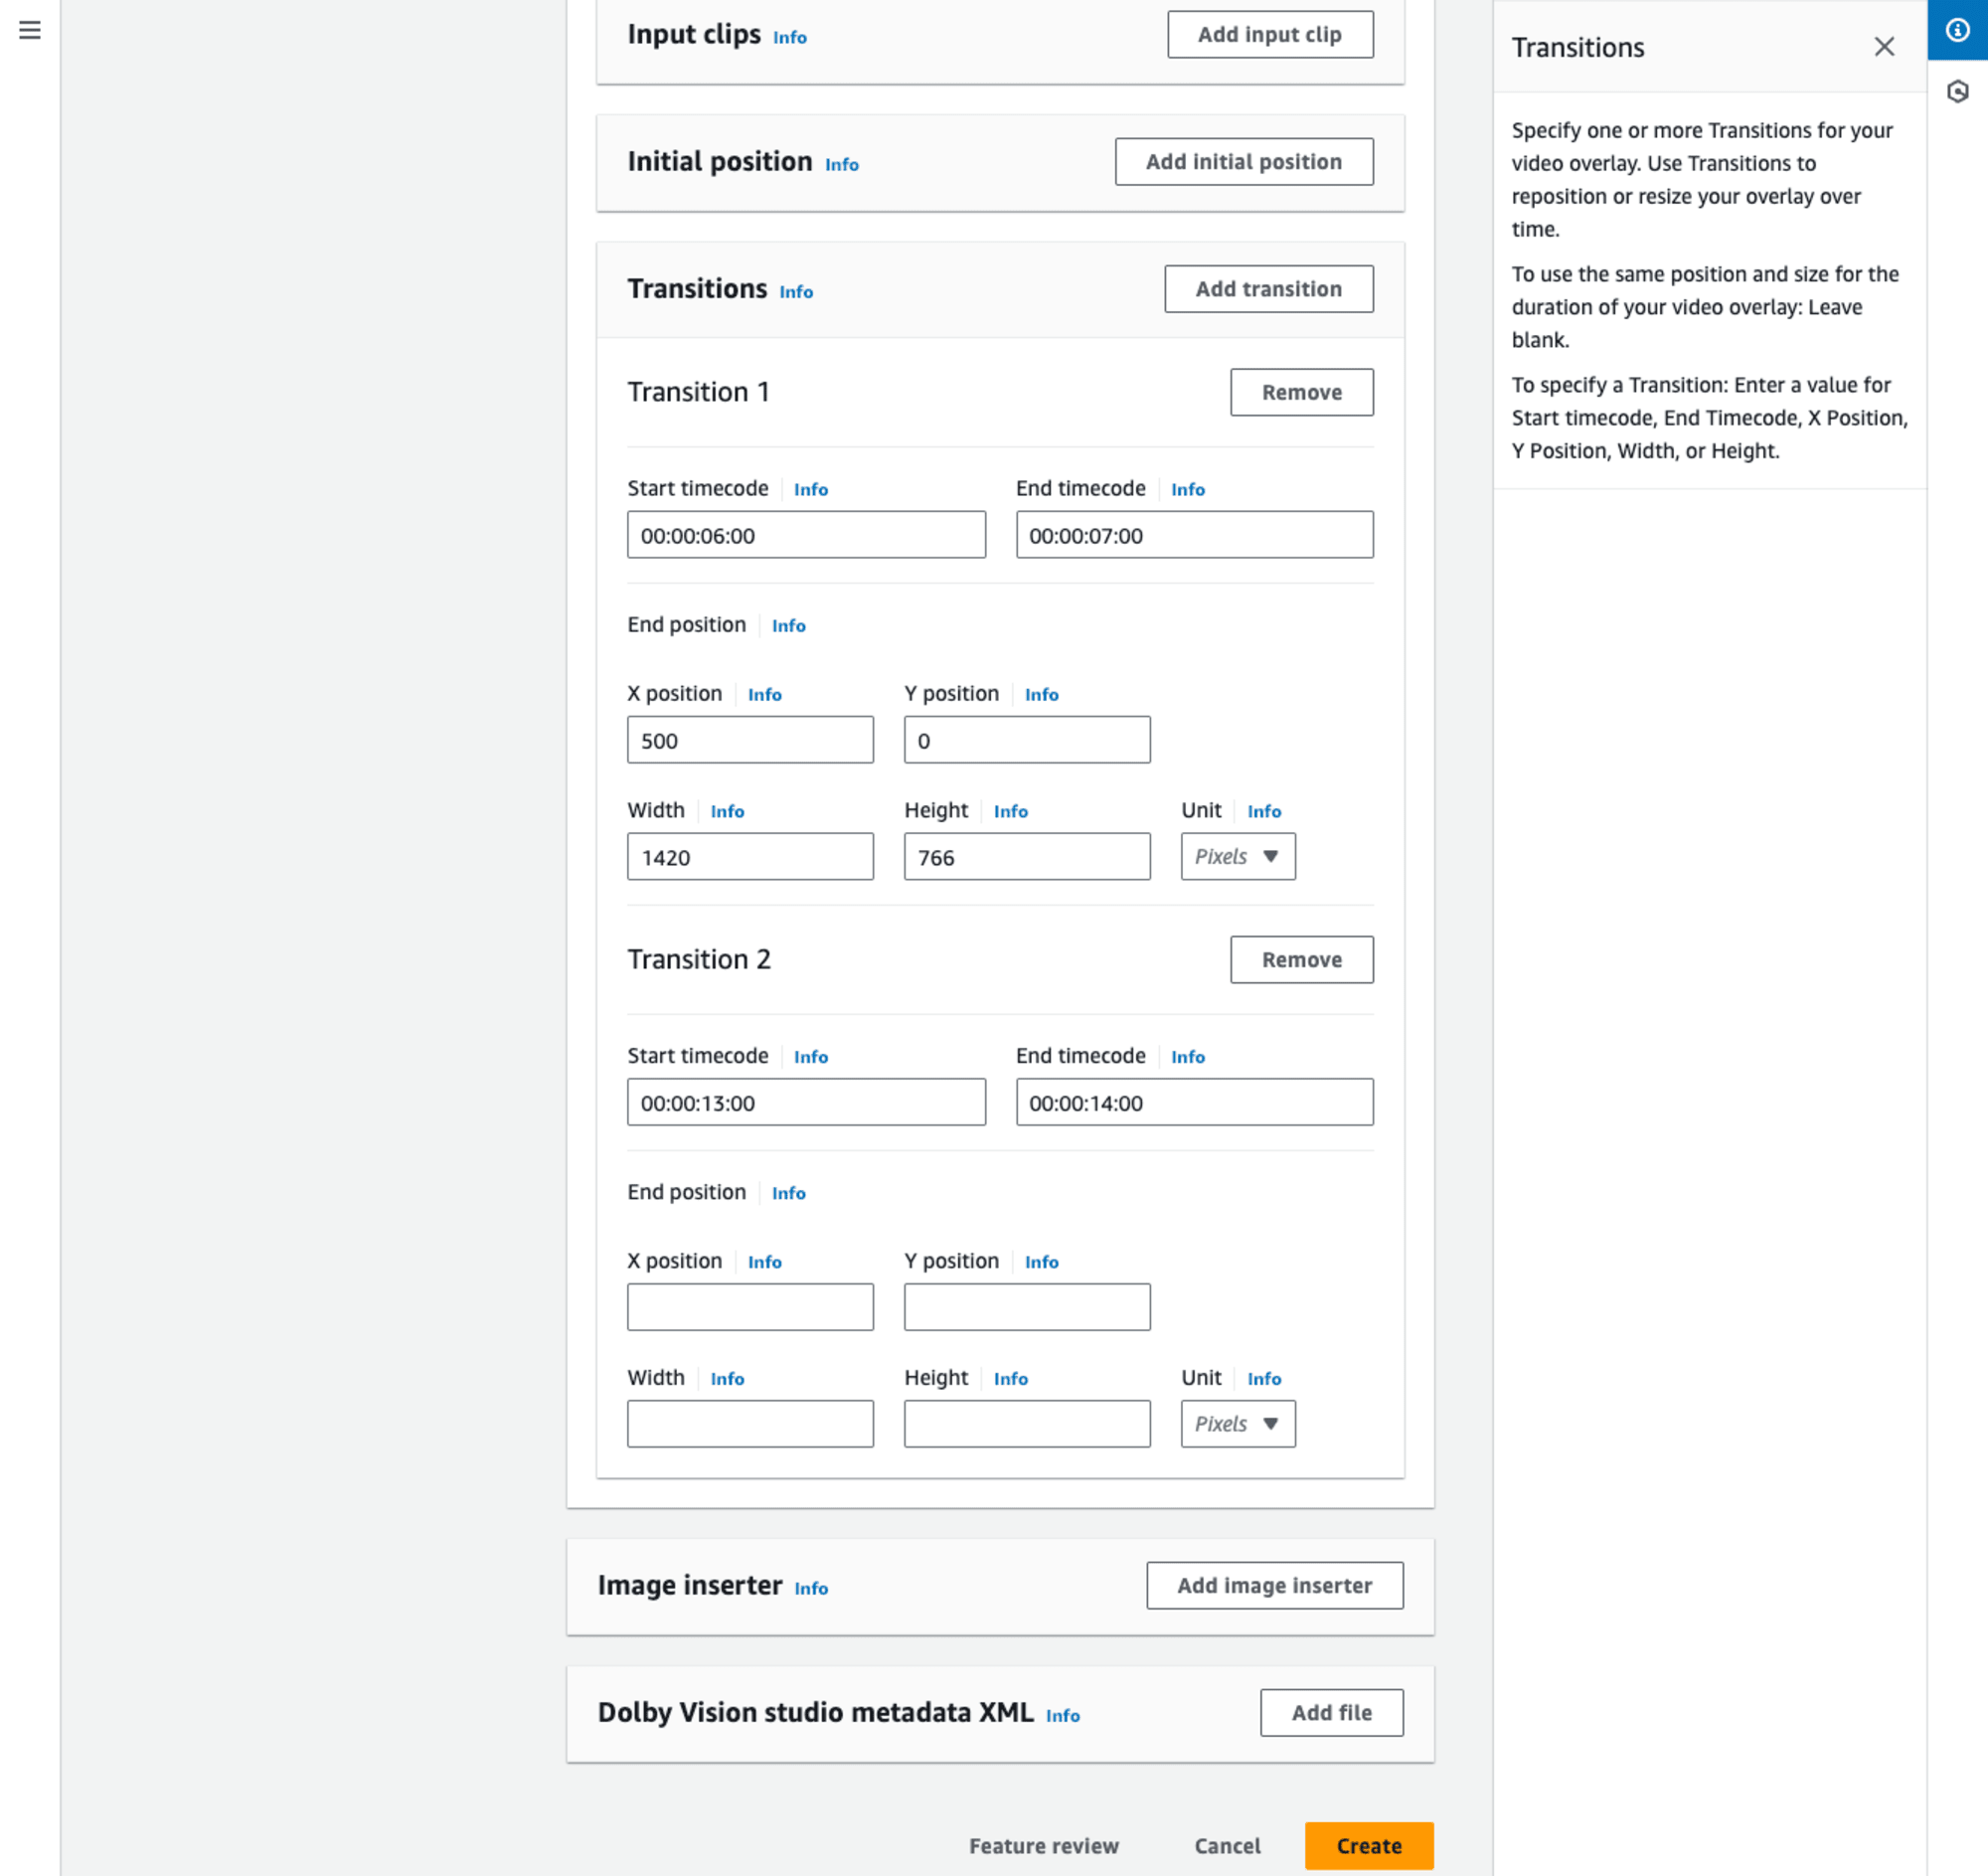Click the info circle icon in right sidebar
The image size is (1988, 1876).
pyautogui.click(x=1957, y=30)
